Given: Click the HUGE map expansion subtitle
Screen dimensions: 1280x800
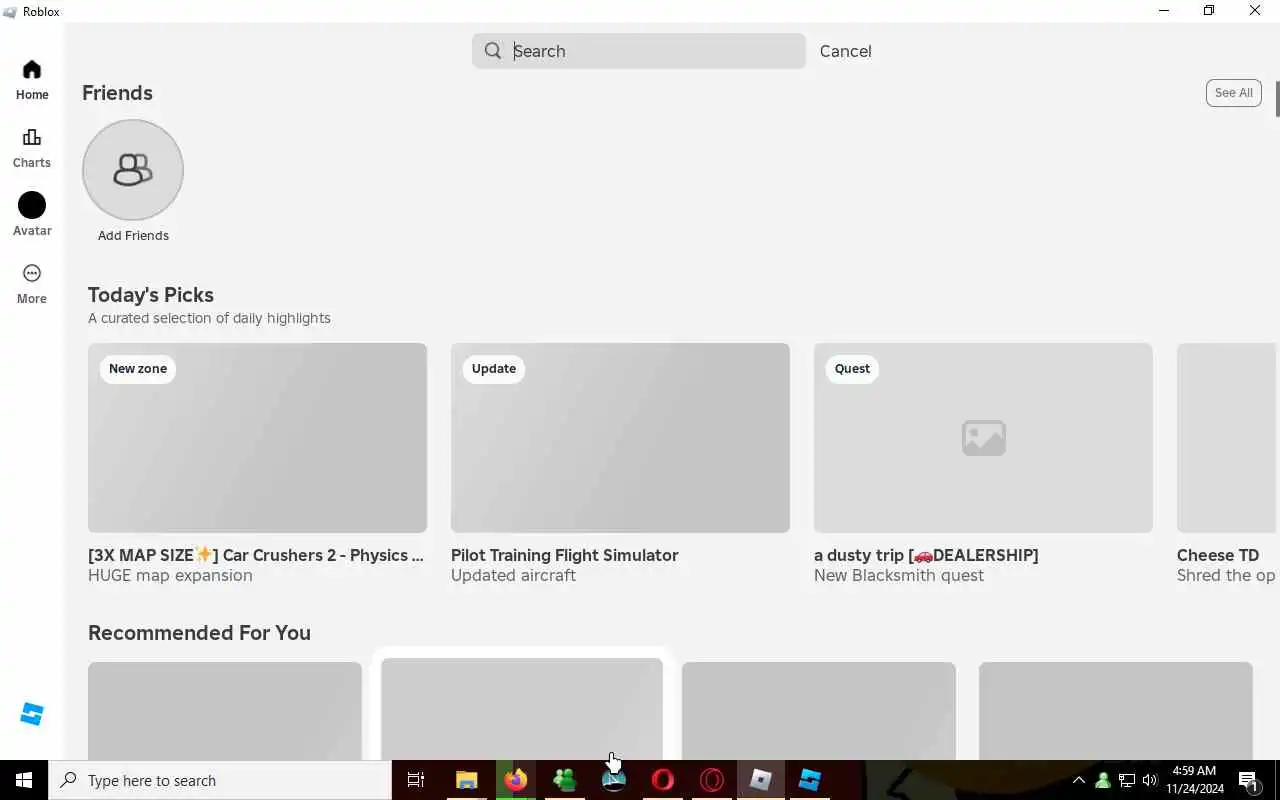Looking at the screenshot, I should pyautogui.click(x=170, y=576).
